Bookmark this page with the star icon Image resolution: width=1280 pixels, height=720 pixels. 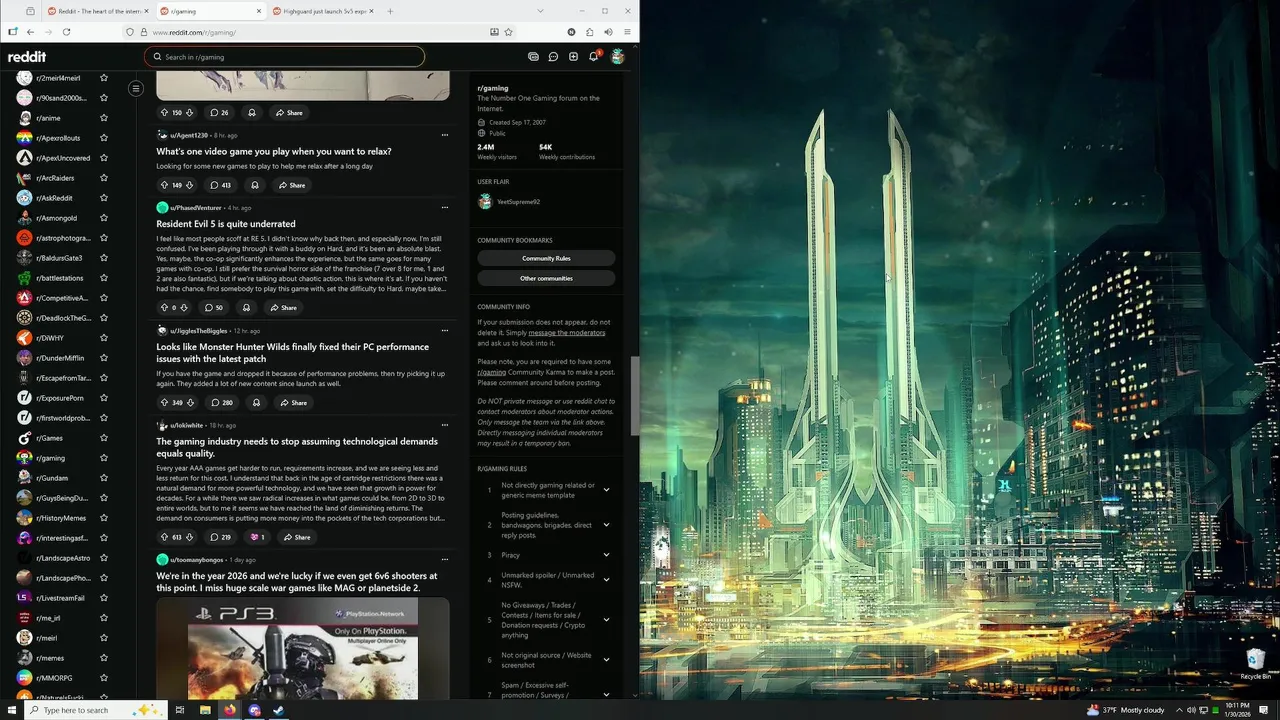tap(508, 32)
